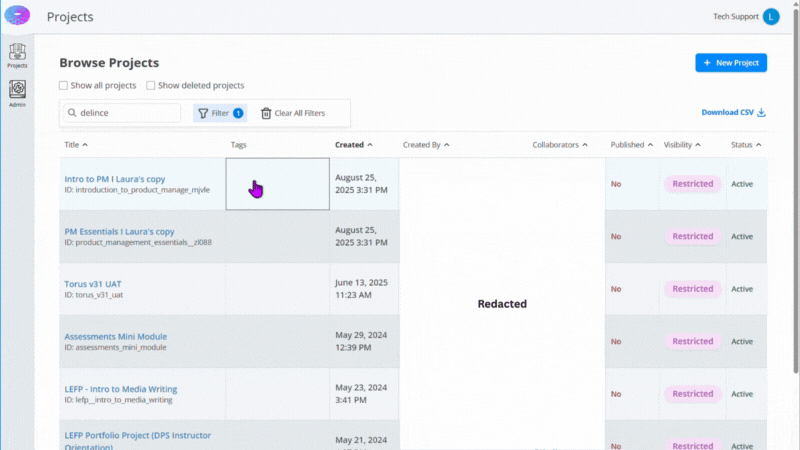Click the New Project button
Viewport: 800px width, 450px height.
(x=731, y=63)
